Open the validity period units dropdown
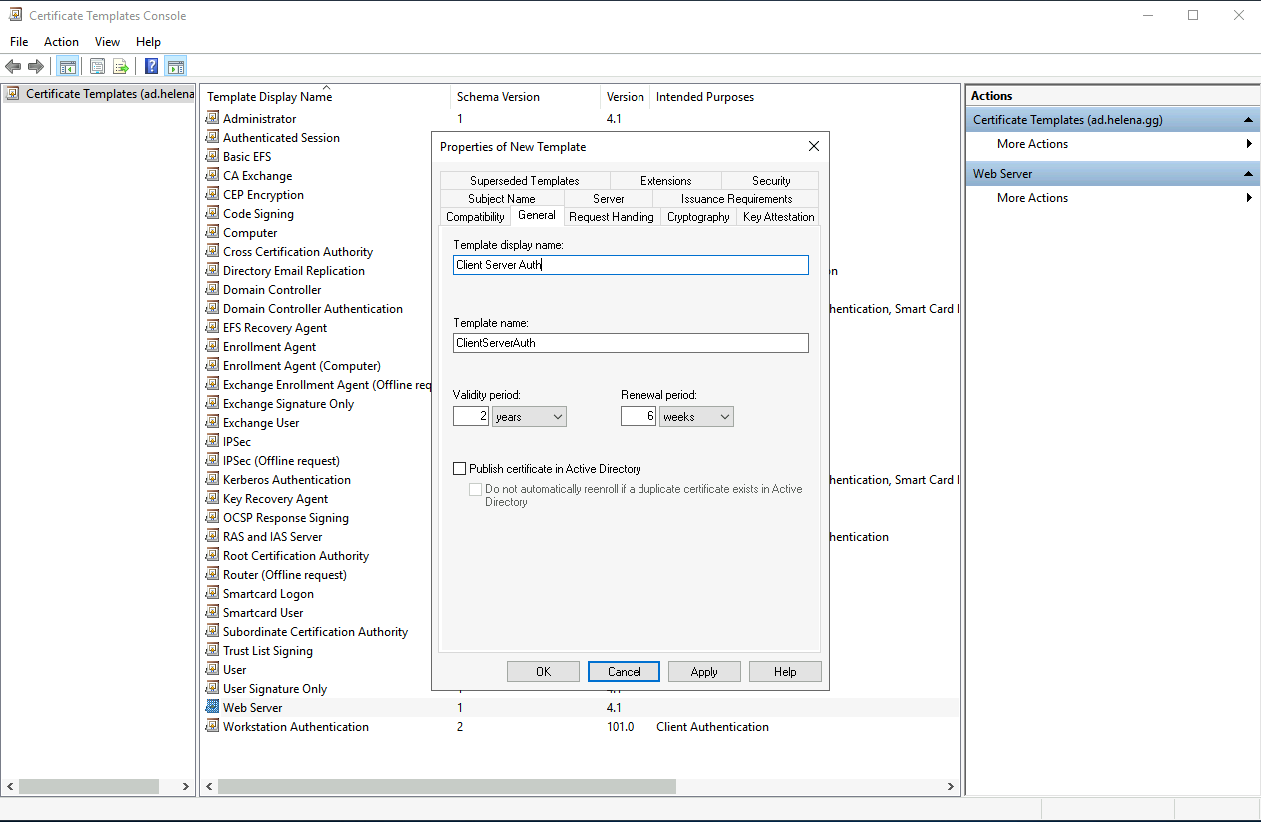The height and width of the screenshot is (822, 1261). pos(529,416)
